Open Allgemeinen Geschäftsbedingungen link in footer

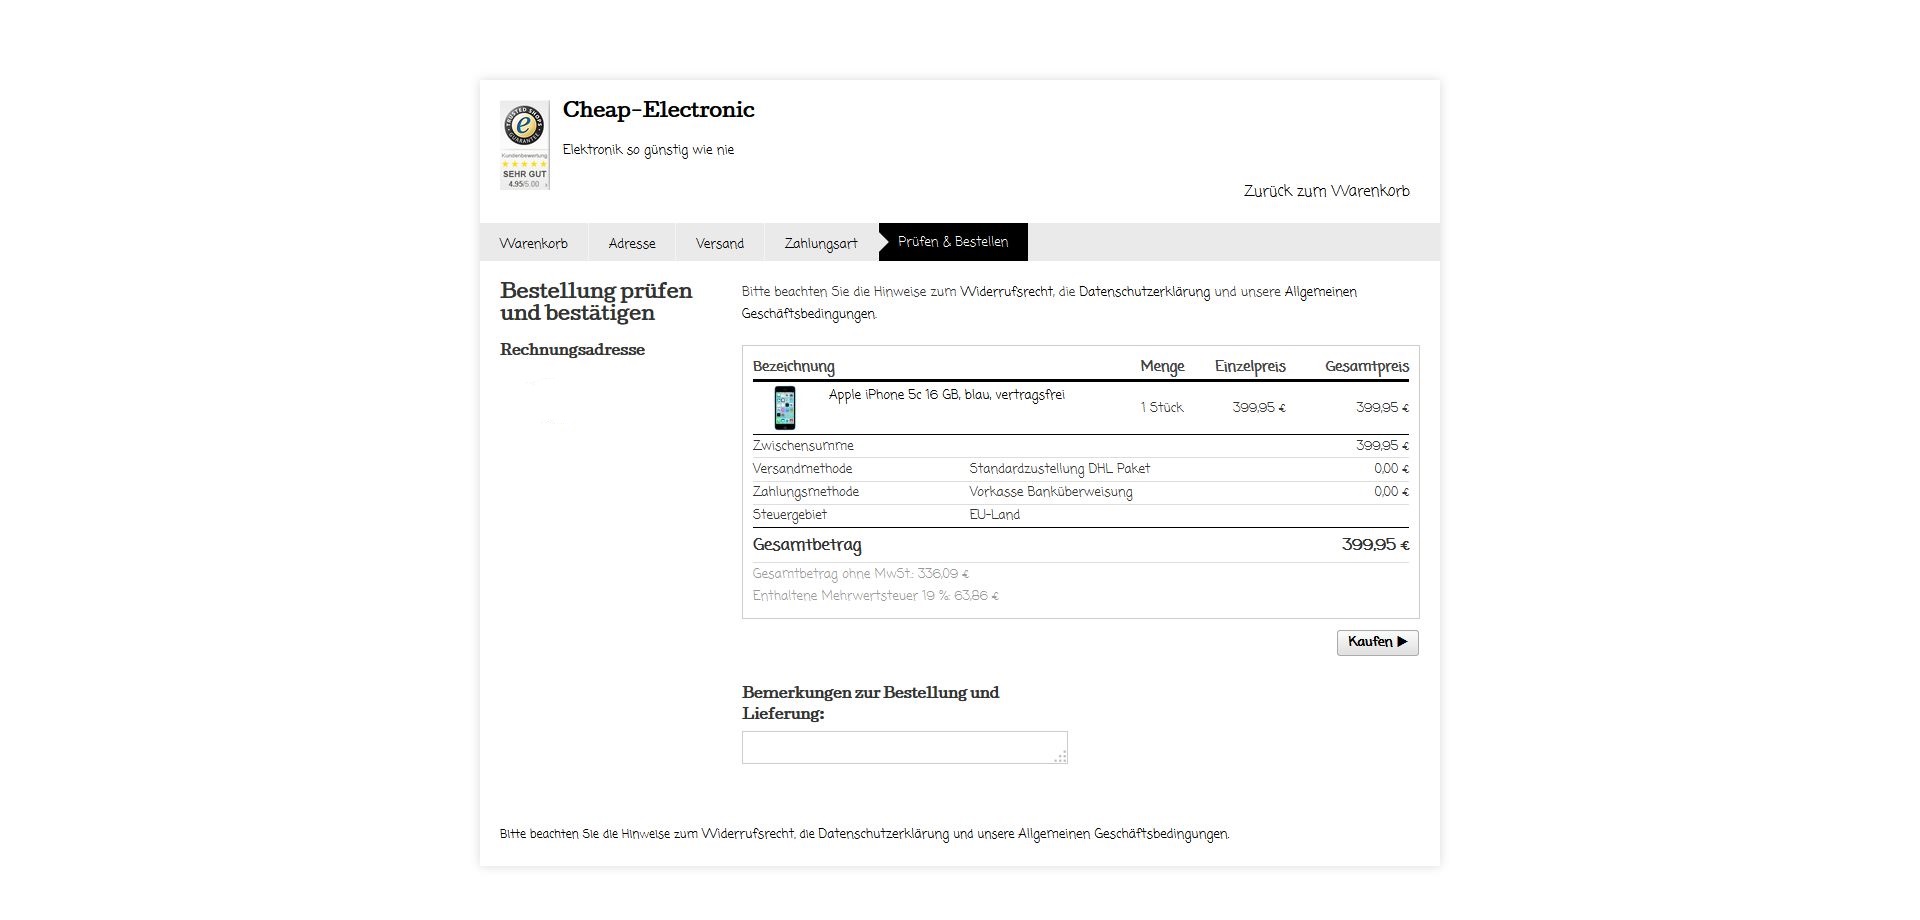pyautogui.click(x=1123, y=834)
